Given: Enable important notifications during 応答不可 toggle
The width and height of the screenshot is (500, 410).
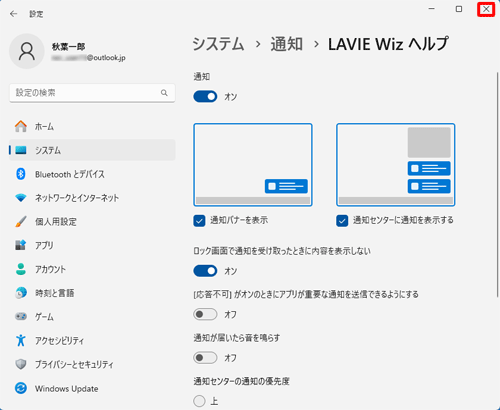Looking at the screenshot, I should pos(205,314).
